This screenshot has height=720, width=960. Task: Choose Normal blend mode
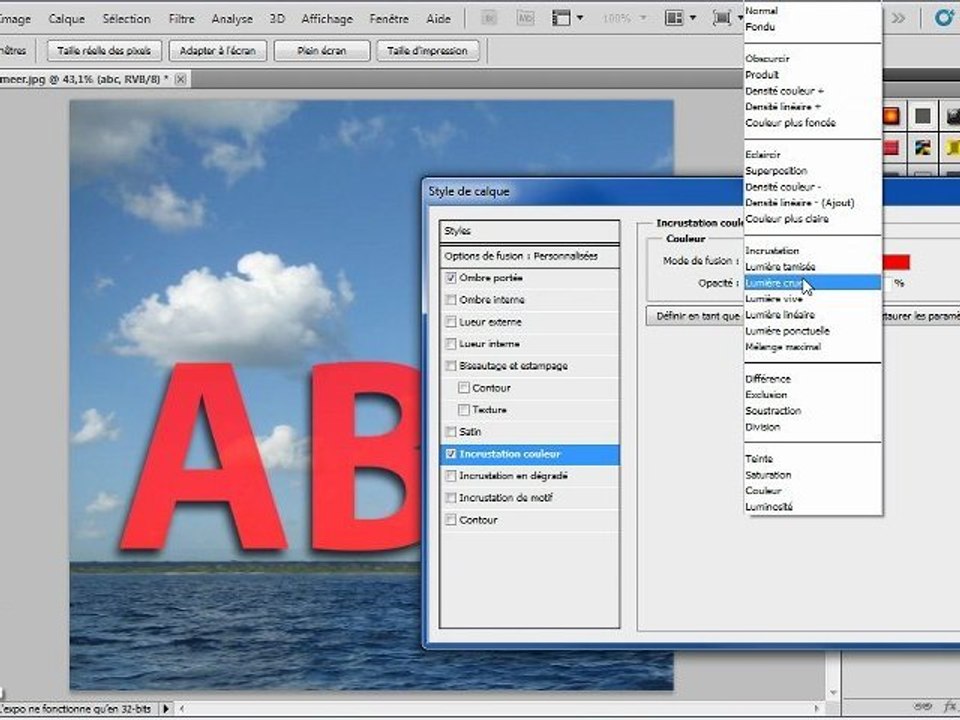point(762,11)
